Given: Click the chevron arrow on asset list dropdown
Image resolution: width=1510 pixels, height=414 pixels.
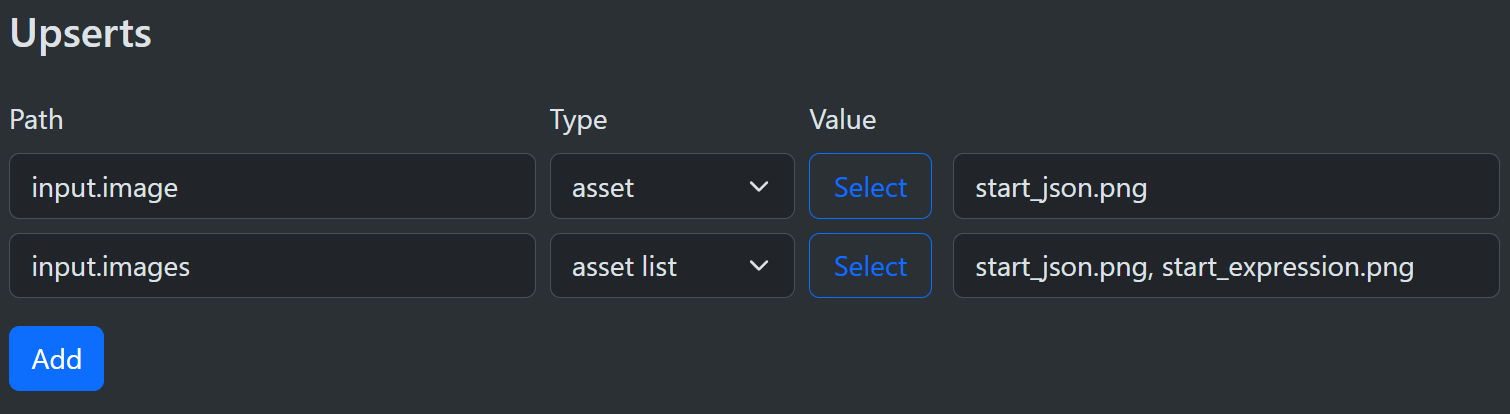Looking at the screenshot, I should 759,266.
